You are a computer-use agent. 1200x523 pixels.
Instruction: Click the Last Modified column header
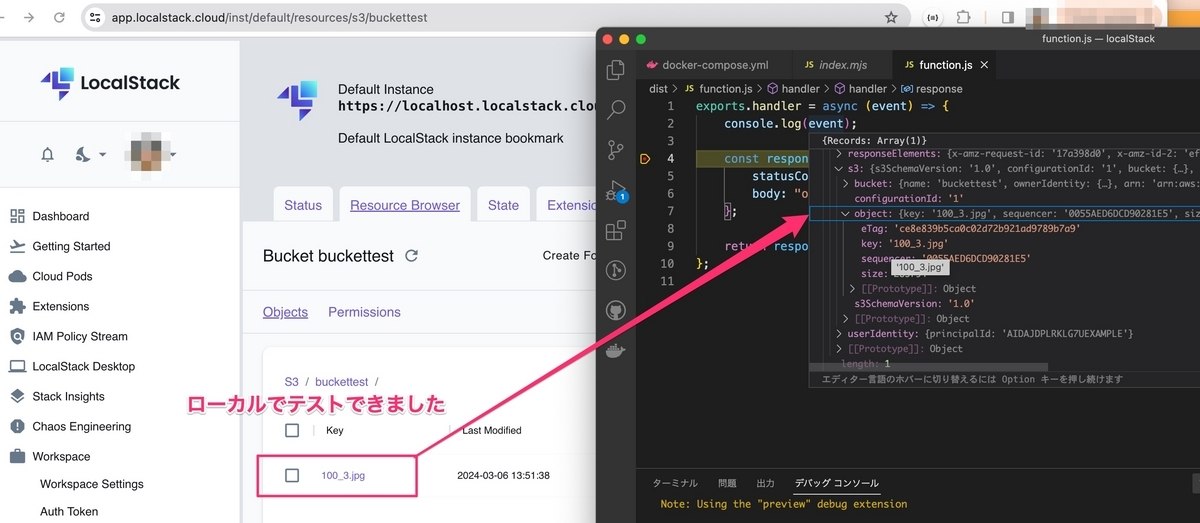pyautogui.click(x=492, y=430)
